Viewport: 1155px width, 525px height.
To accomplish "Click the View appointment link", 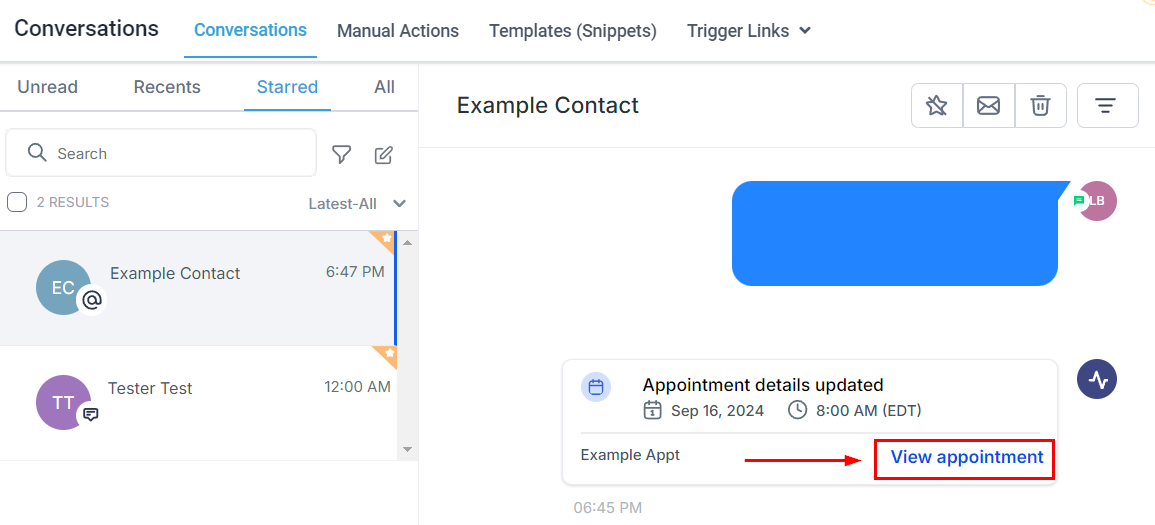I will pyautogui.click(x=966, y=457).
